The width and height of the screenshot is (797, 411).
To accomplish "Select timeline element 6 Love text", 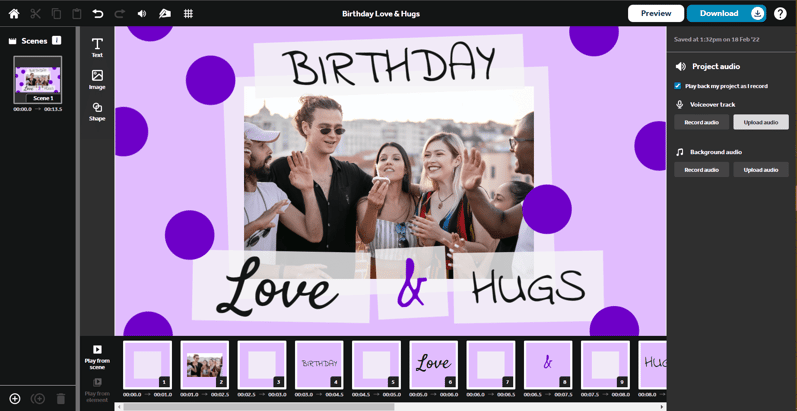I will [434, 365].
